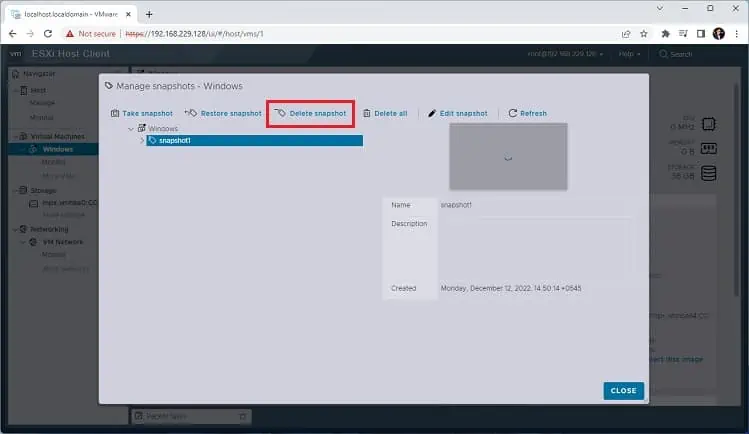Click the Take snapshot icon
Screen dimensions: 749x434
[x=115, y=113]
